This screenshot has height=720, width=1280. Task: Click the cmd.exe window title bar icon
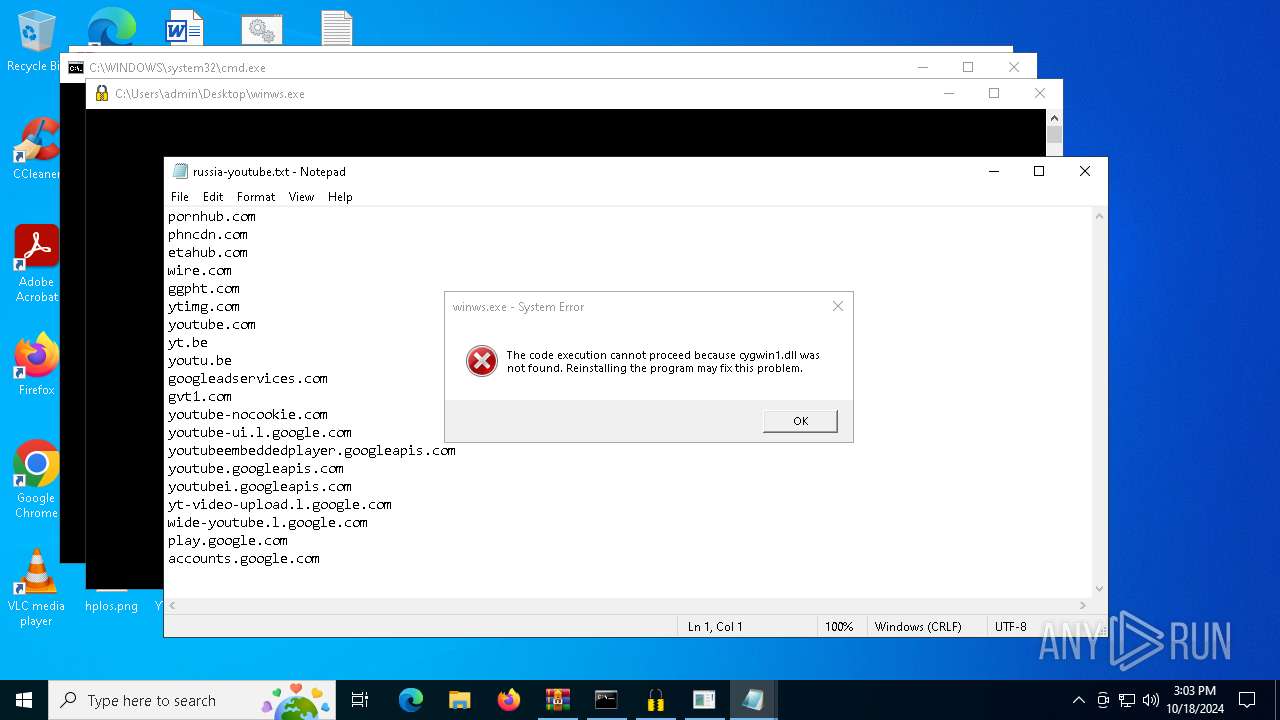(76, 68)
